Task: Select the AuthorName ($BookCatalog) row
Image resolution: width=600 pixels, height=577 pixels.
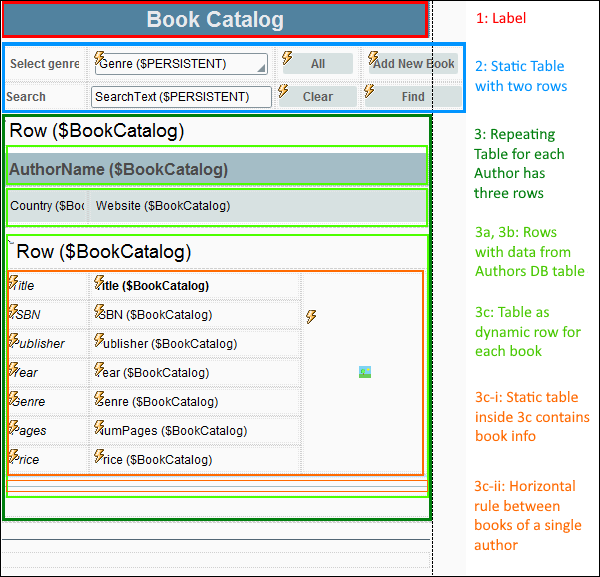Action: pyautogui.click(x=216, y=170)
